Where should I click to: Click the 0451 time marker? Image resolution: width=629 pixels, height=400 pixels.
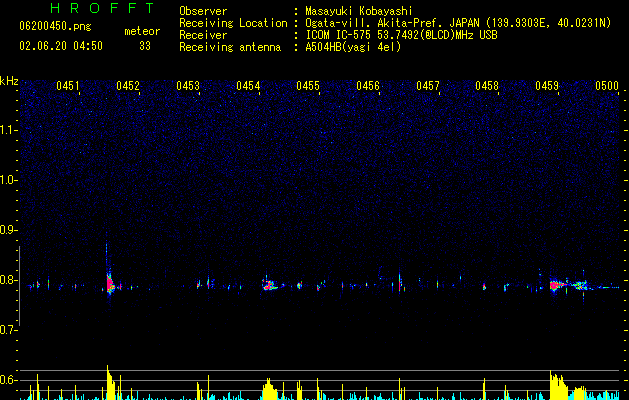tap(68, 86)
